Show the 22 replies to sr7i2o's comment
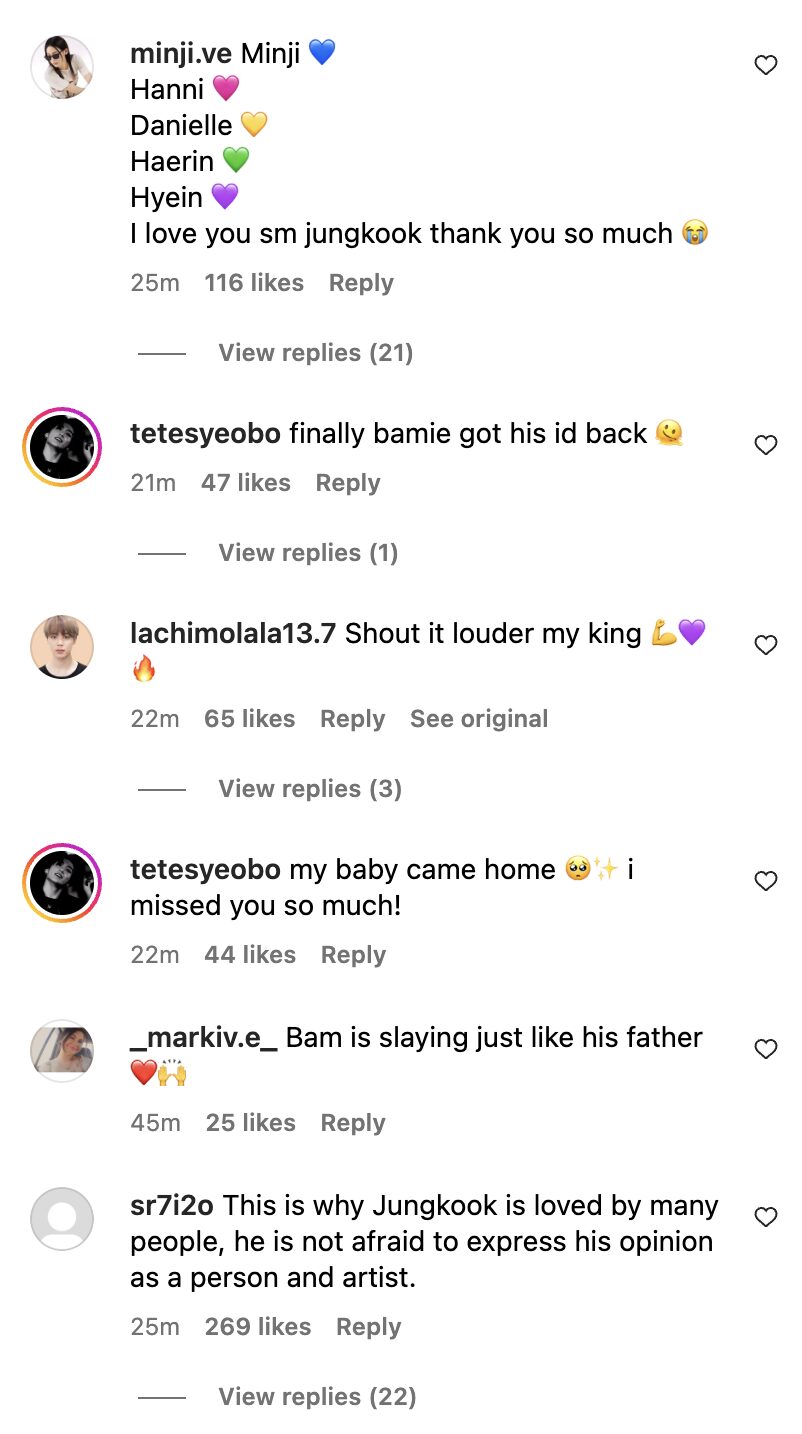The image size is (802, 1434). 317,1397
